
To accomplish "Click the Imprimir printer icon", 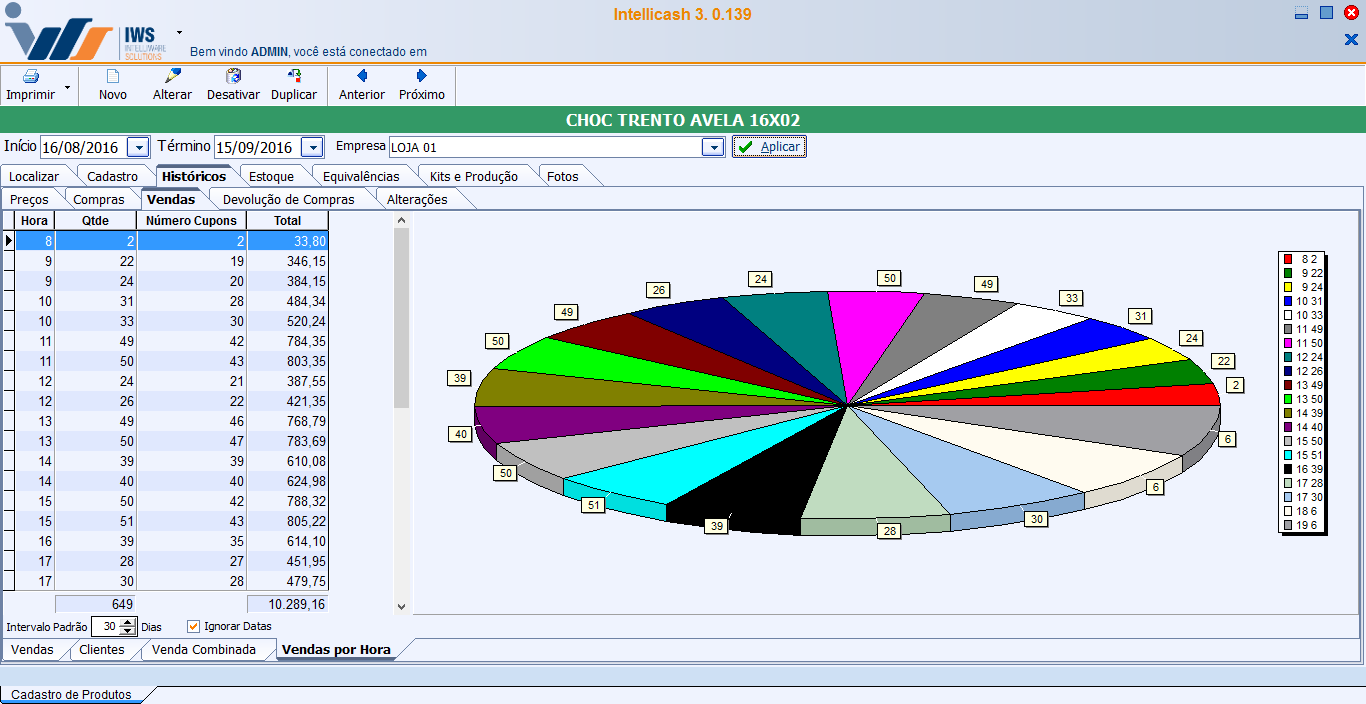I will point(30,76).
